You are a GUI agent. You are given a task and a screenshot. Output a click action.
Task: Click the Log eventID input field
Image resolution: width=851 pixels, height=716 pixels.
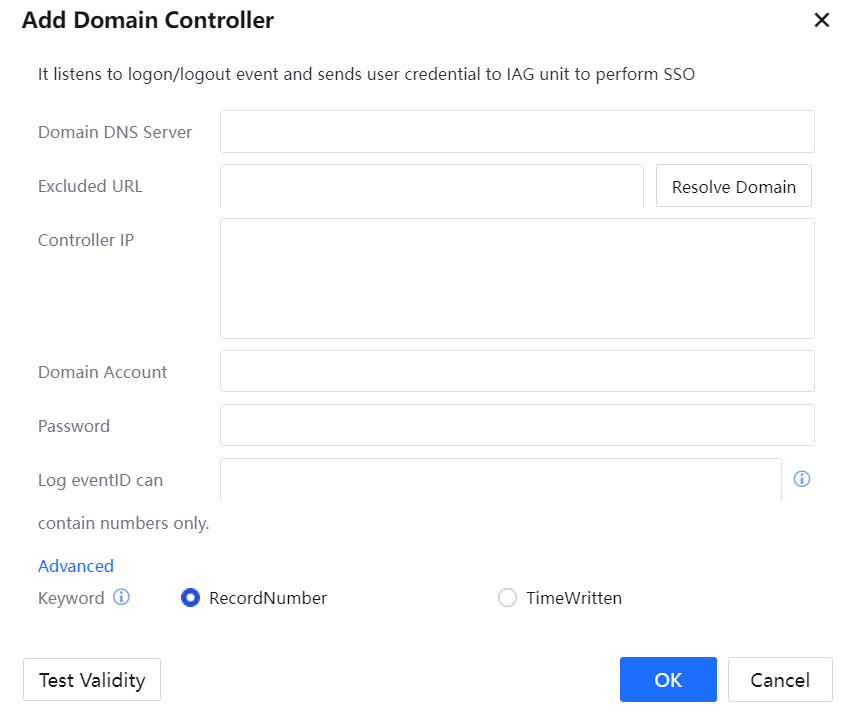pyautogui.click(x=500, y=479)
